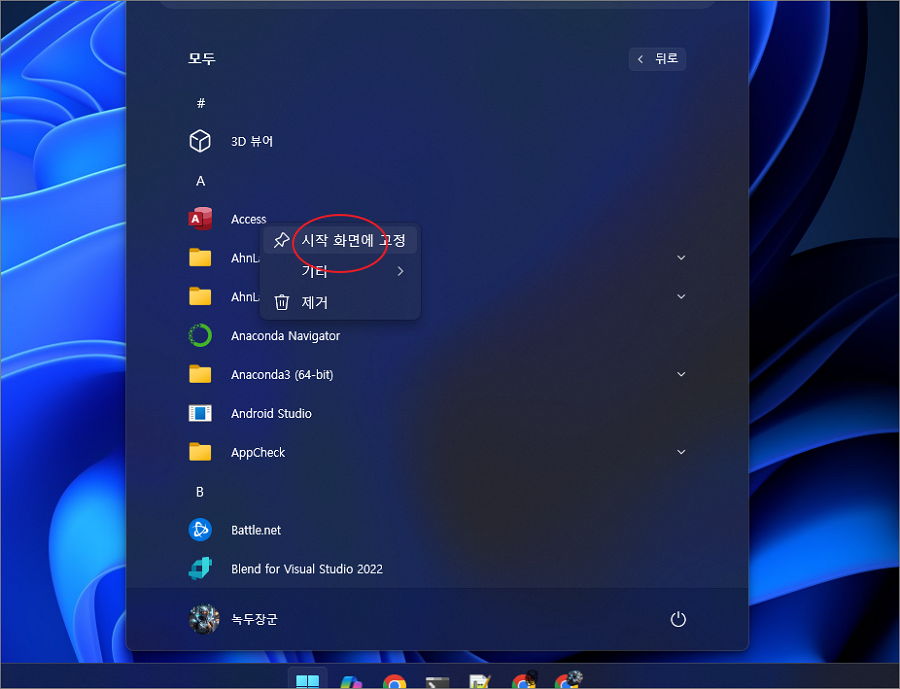The width and height of the screenshot is (900, 689).
Task: Click the AppCheck folder name
Action: [258, 452]
